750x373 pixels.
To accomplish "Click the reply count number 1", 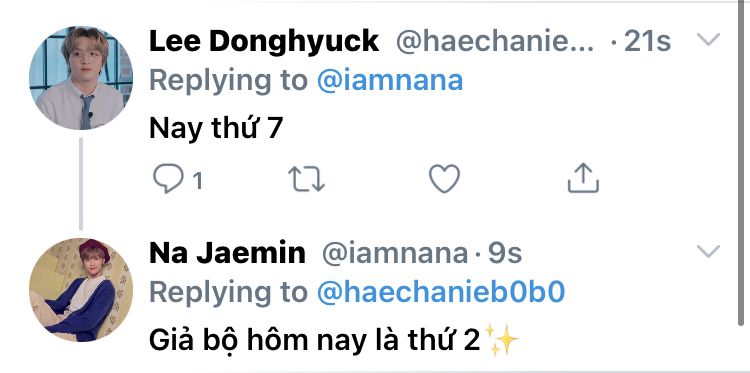I will click(197, 181).
